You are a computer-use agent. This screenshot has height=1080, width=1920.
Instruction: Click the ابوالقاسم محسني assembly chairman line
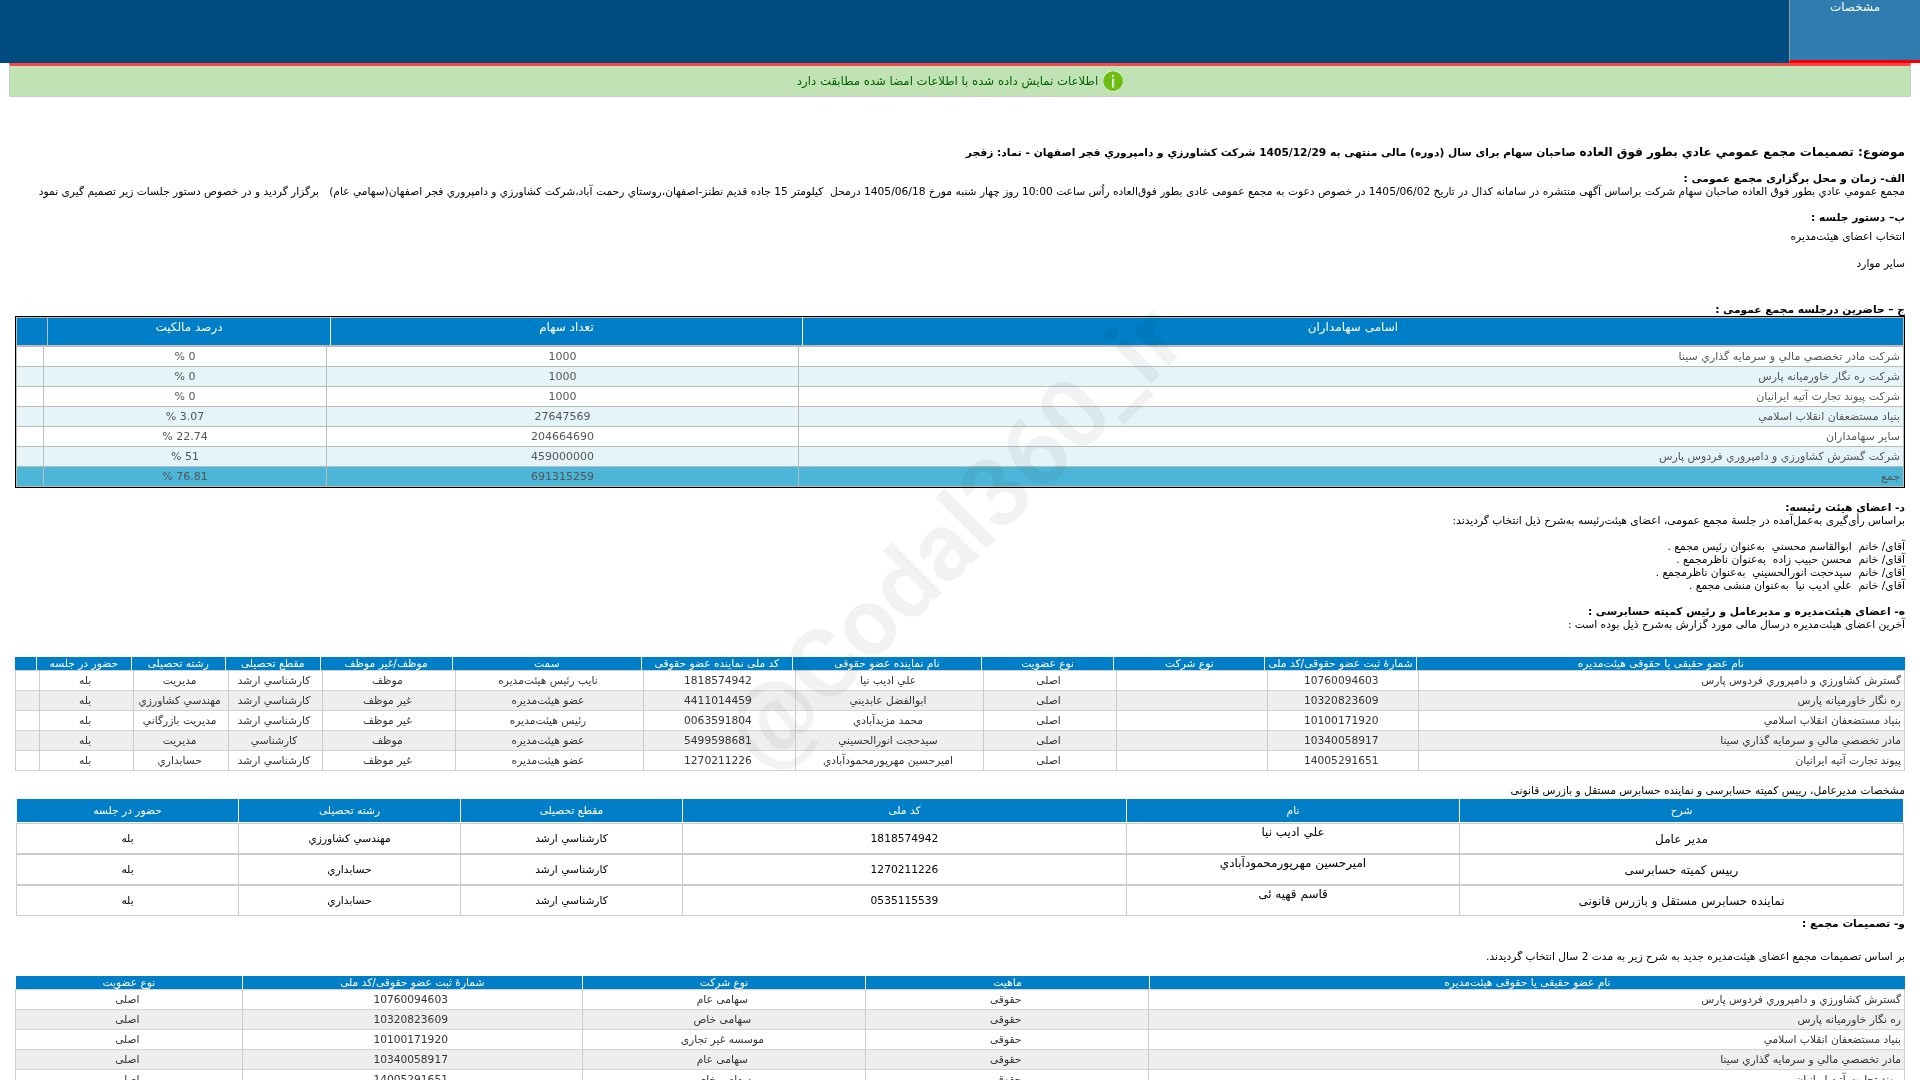[1785, 547]
